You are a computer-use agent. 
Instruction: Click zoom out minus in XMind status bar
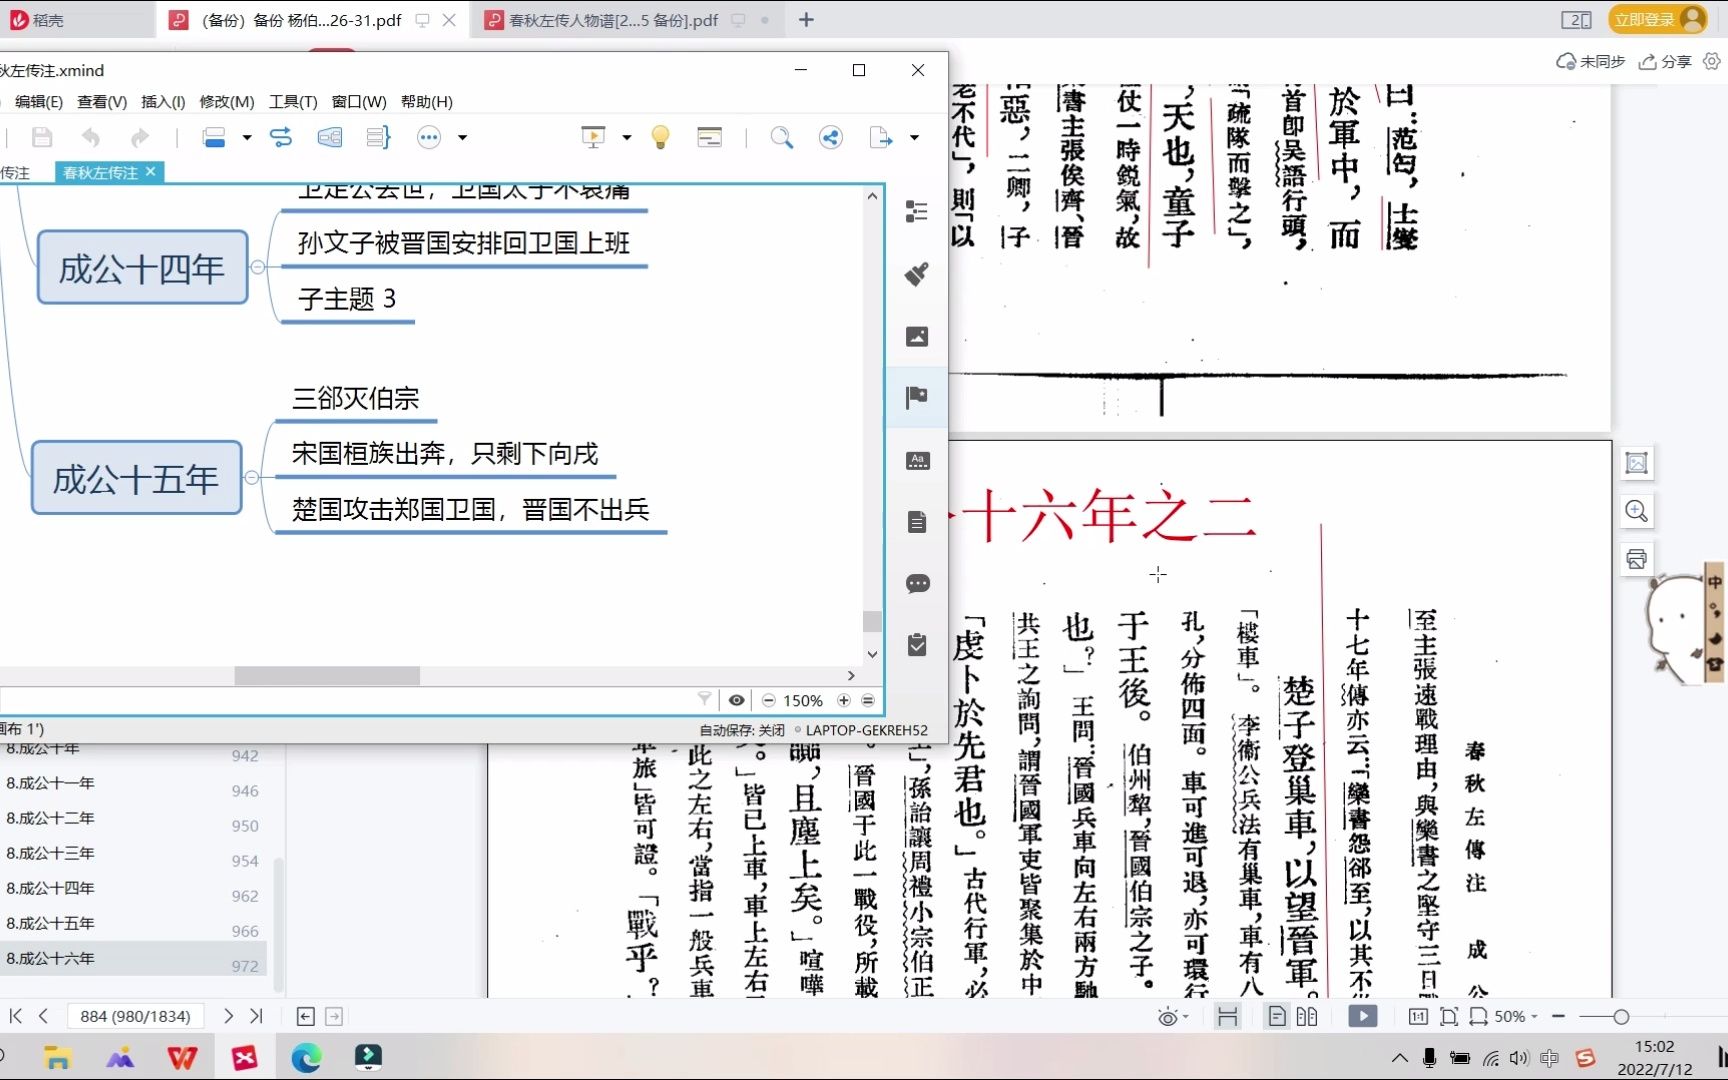click(768, 700)
